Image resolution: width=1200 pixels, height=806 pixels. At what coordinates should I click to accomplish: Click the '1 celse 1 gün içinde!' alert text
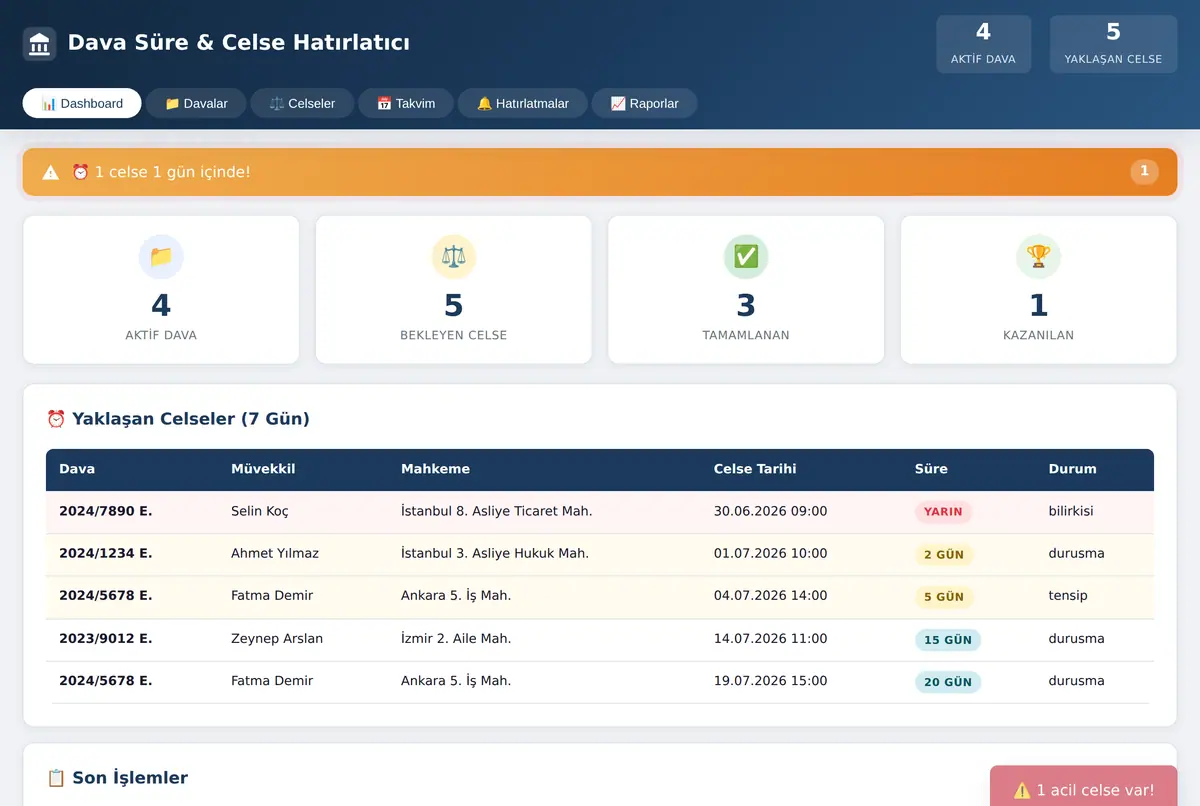click(161, 172)
